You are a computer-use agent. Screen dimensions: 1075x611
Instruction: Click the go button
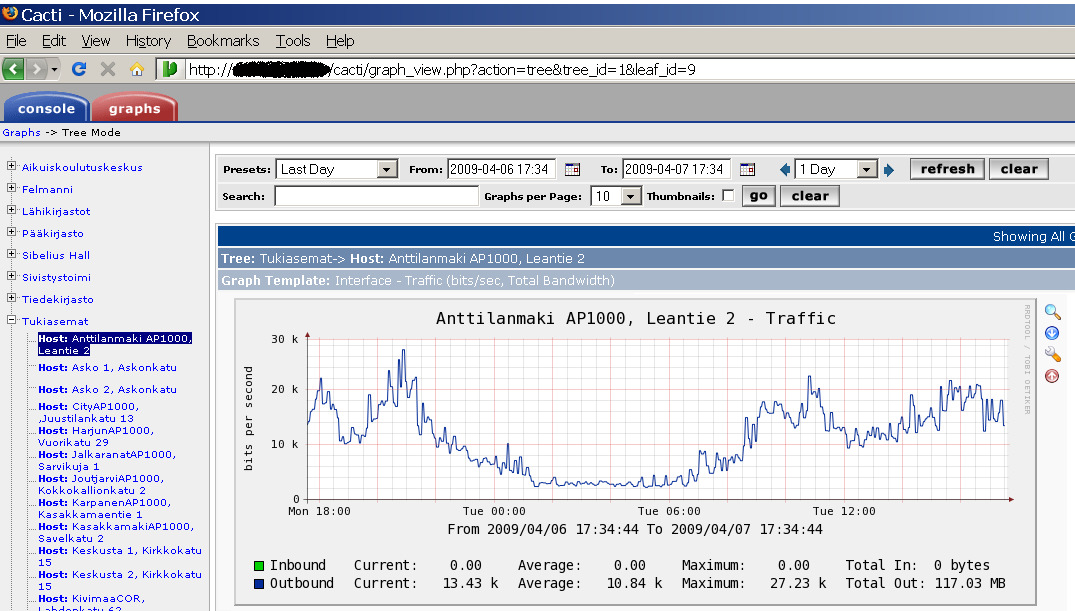click(759, 196)
